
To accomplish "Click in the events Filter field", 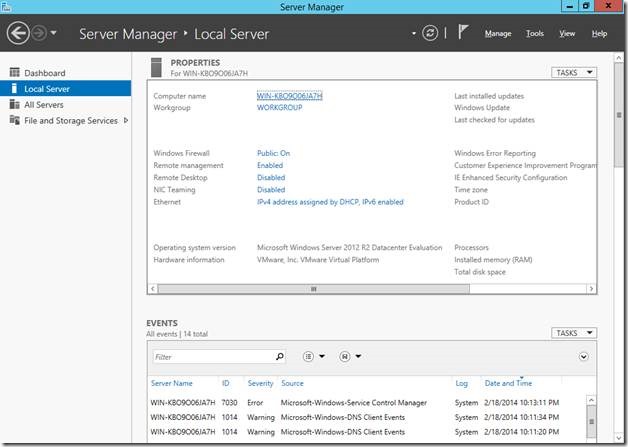I will coord(214,356).
